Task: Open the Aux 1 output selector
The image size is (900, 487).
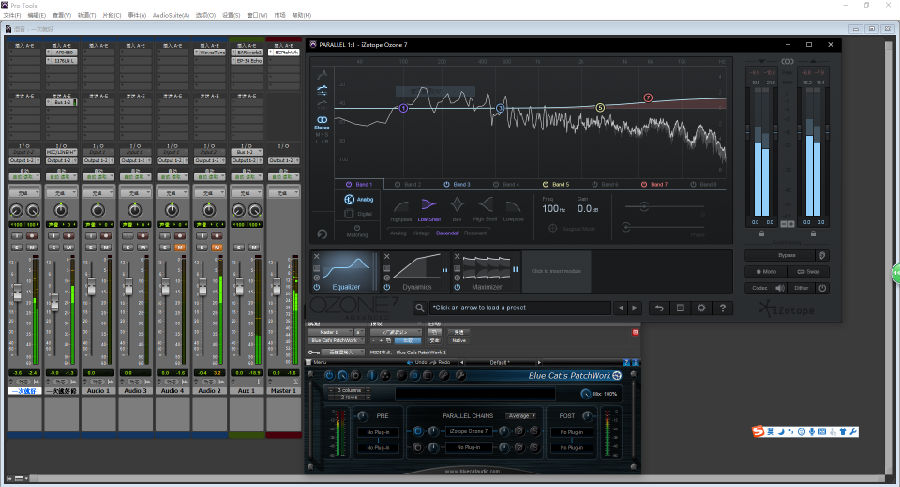Action: 246,160
